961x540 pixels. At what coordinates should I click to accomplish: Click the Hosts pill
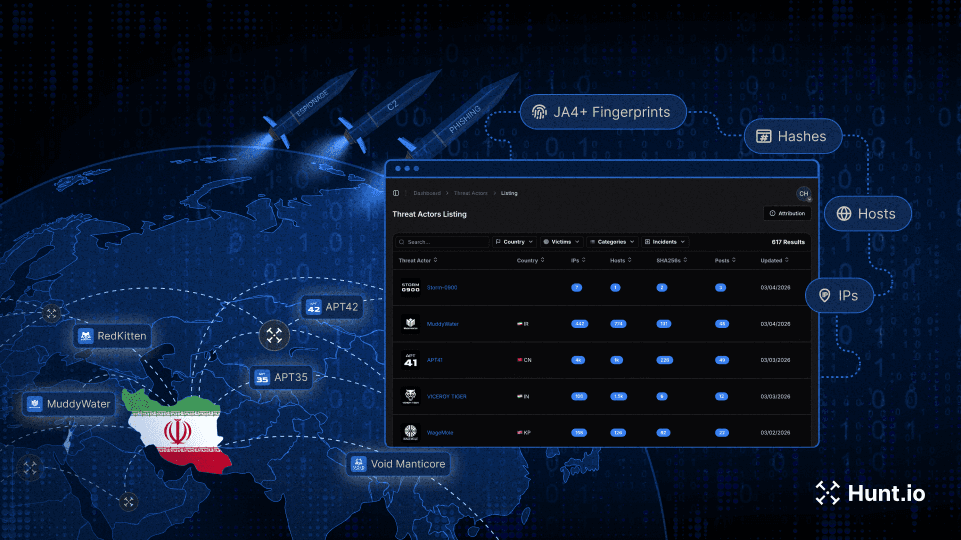[867, 213]
